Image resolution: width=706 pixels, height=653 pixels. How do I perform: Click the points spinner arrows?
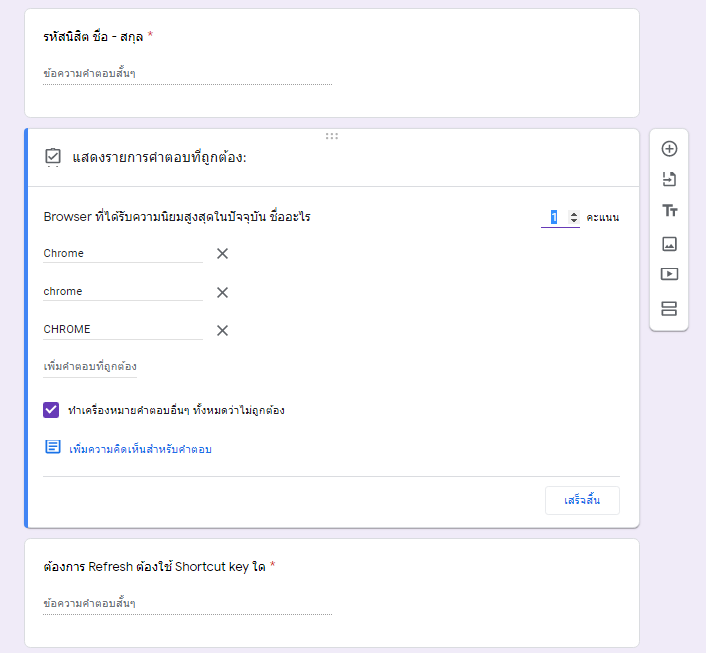point(573,217)
